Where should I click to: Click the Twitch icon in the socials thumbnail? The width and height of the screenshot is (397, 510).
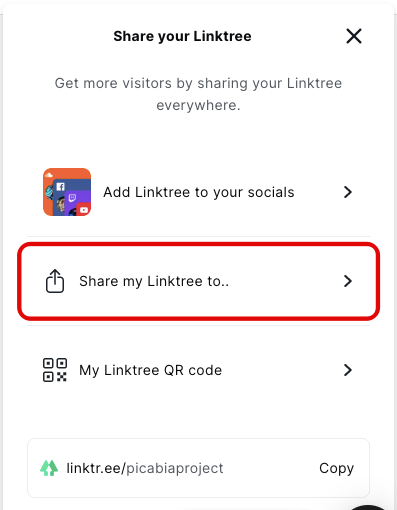point(72,198)
